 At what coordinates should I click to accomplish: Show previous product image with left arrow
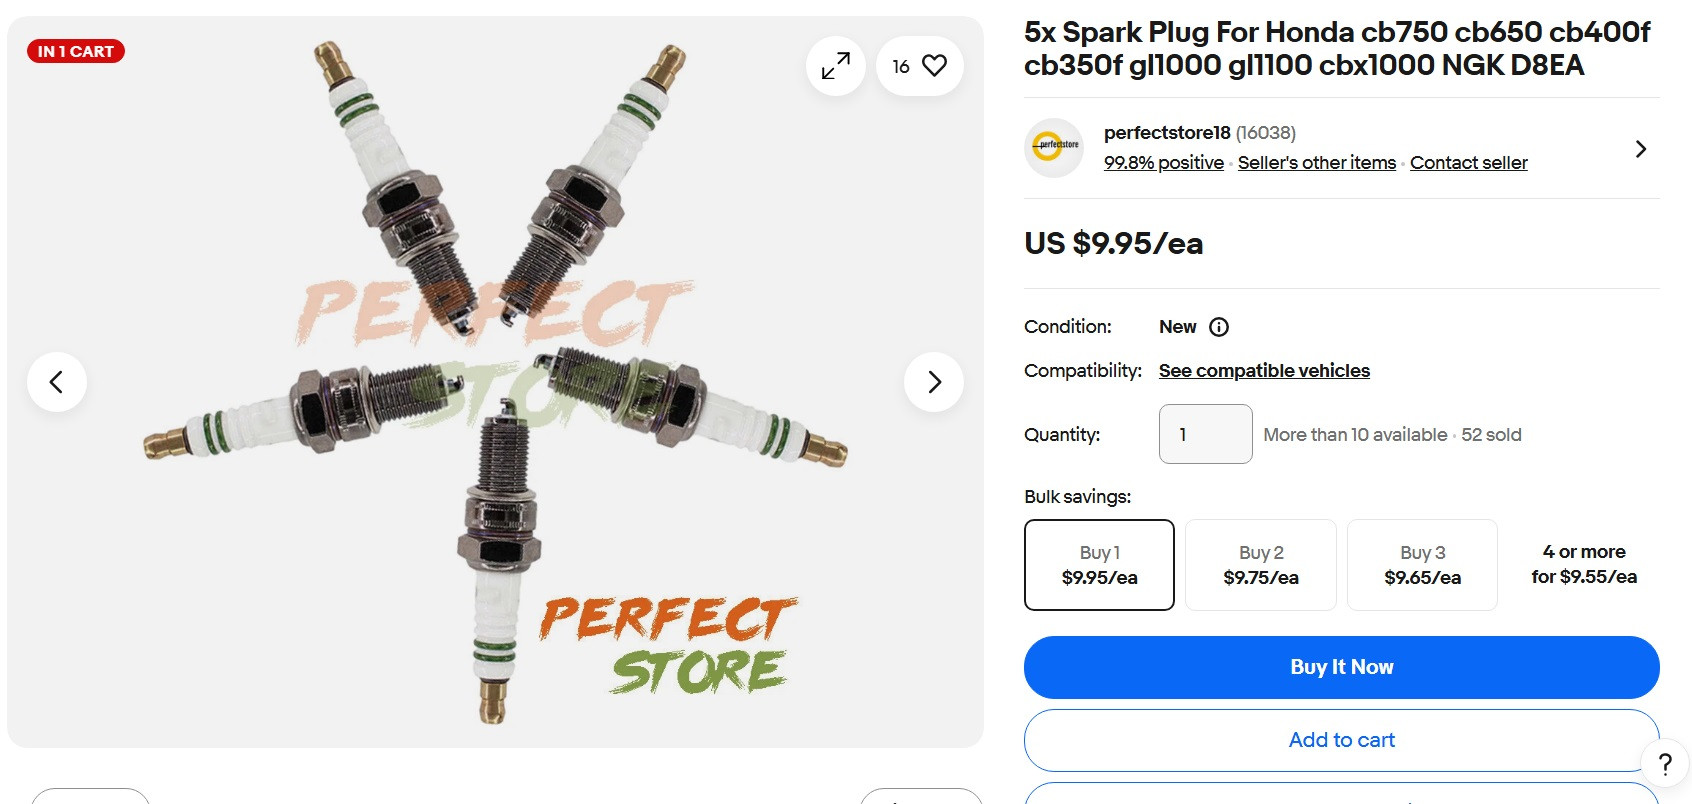[57, 381]
